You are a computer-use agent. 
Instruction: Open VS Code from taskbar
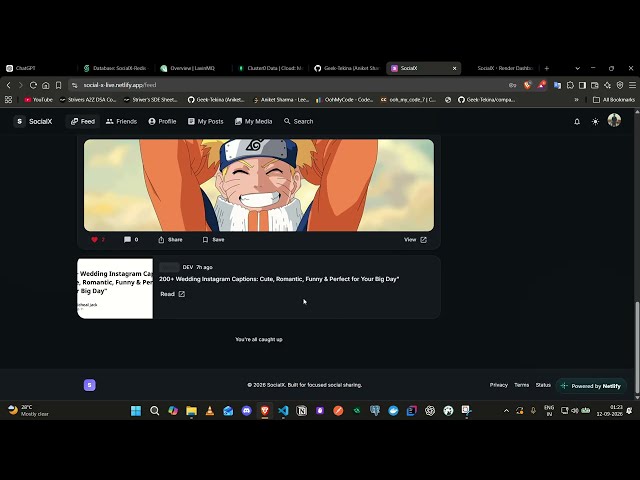point(283,411)
